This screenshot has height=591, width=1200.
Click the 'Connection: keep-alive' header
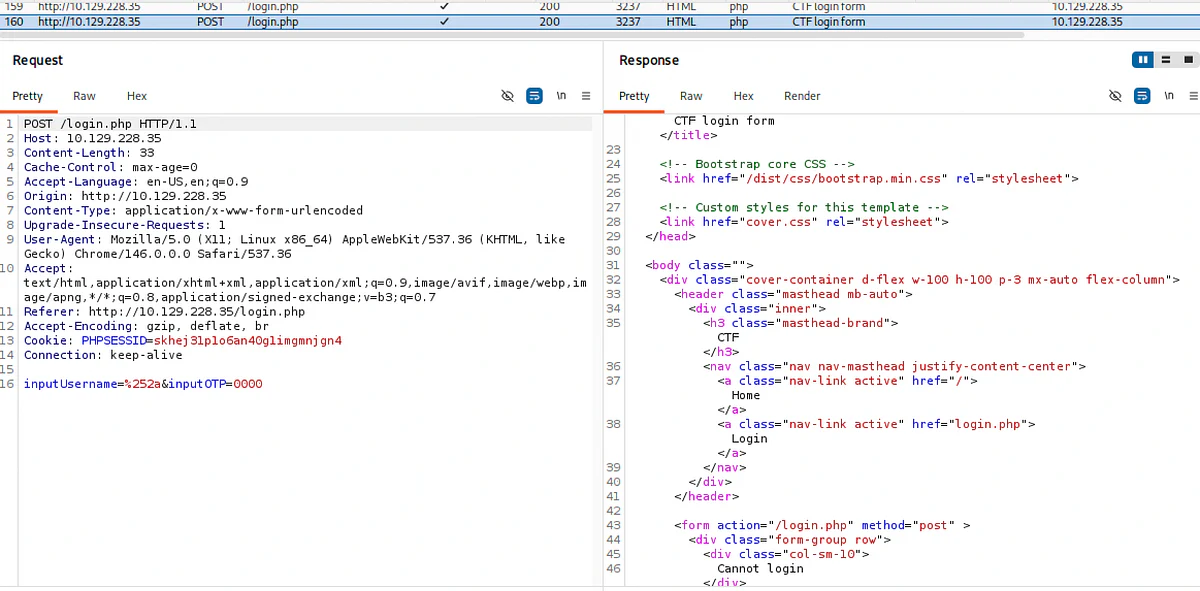pos(103,355)
